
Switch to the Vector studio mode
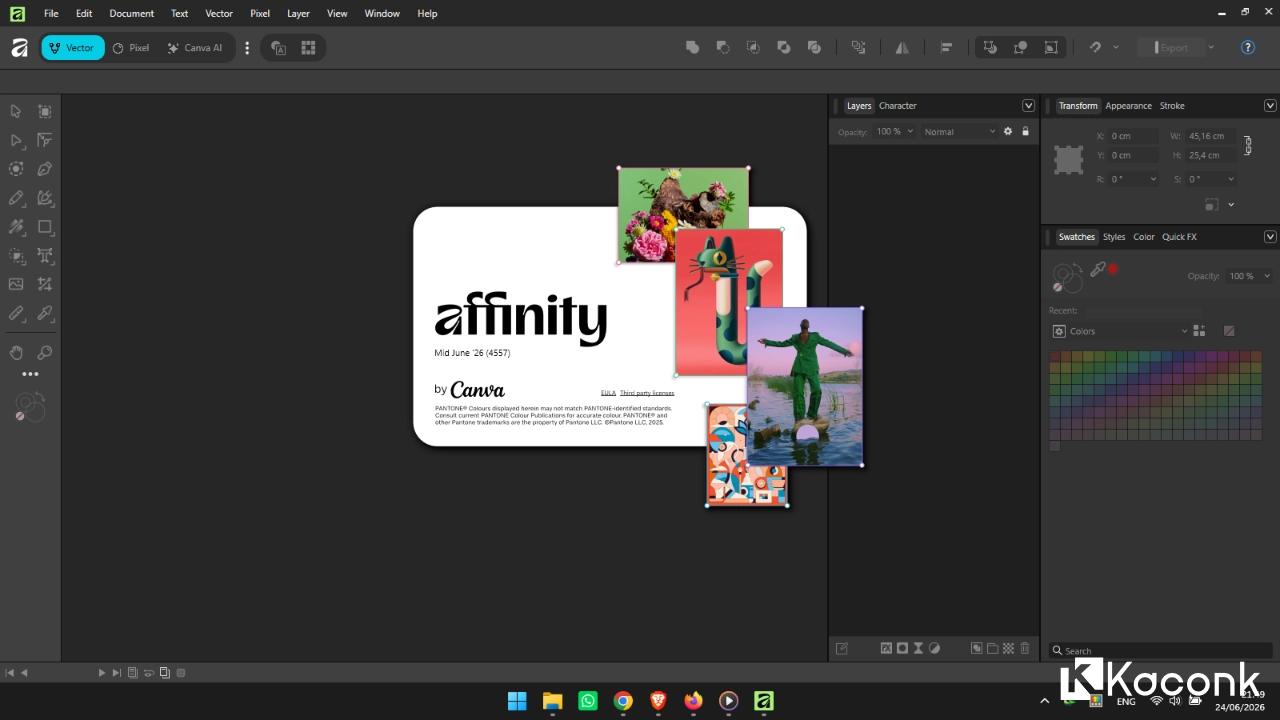click(73, 48)
